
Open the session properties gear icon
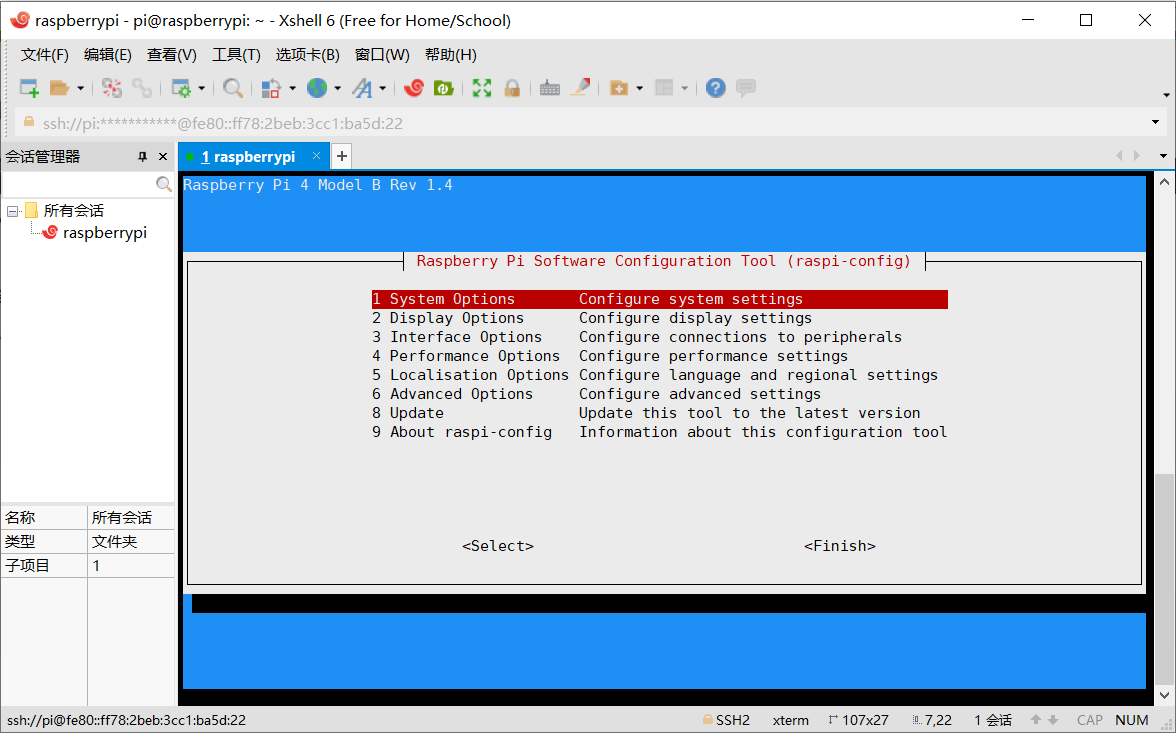[181, 88]
